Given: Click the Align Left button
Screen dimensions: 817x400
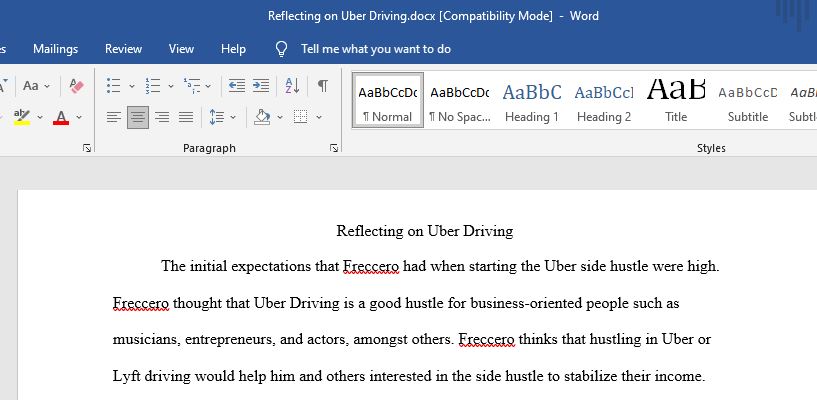Looking at the screenshot, I should pyautogui.click(x=114, y=117).
